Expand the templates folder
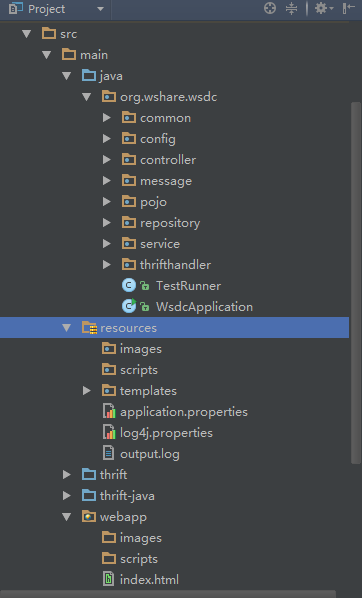Screen dimensions: 362x598 tap(87, 391)
